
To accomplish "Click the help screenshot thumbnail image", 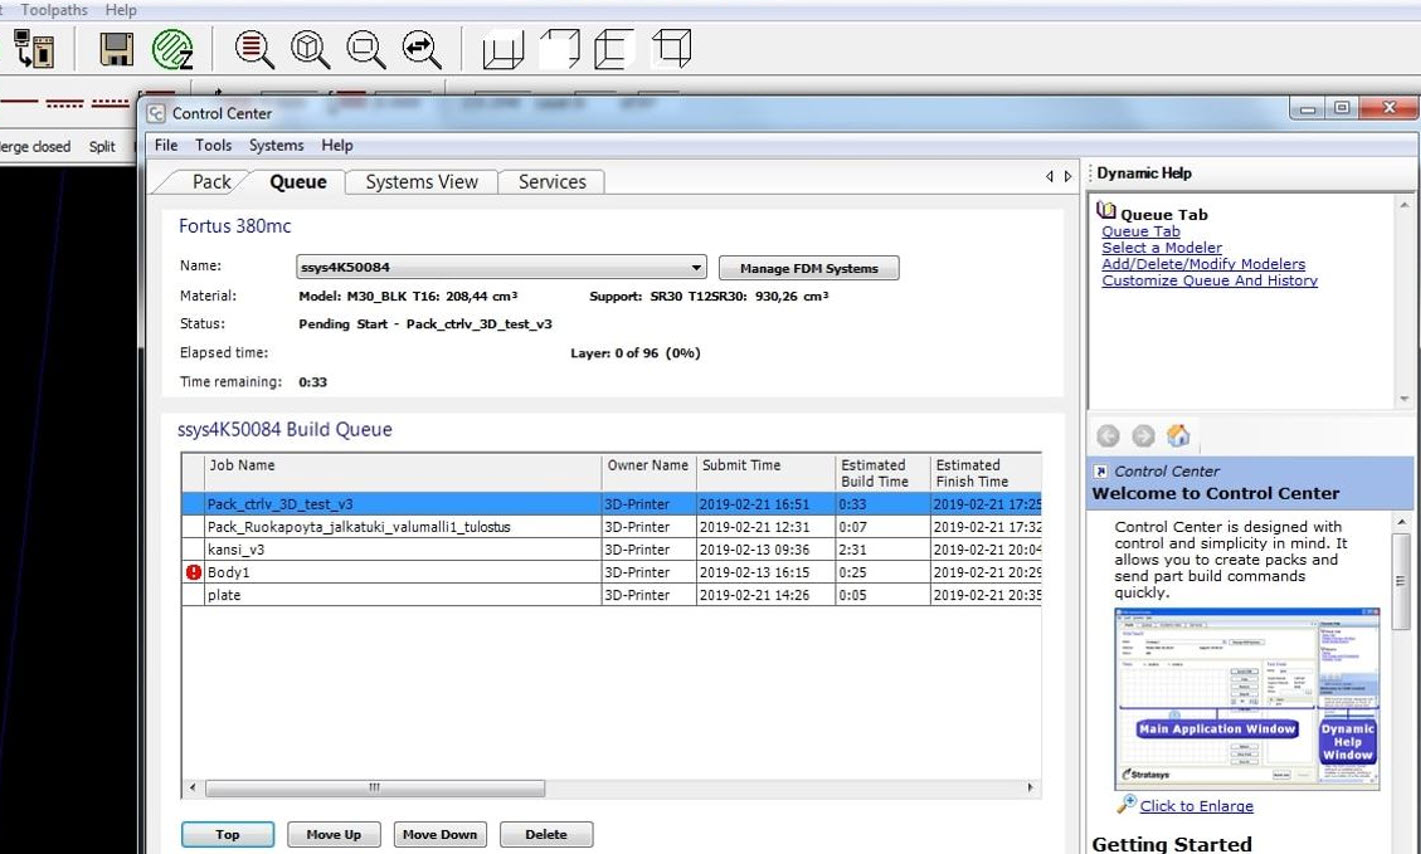I will 1247,698.
